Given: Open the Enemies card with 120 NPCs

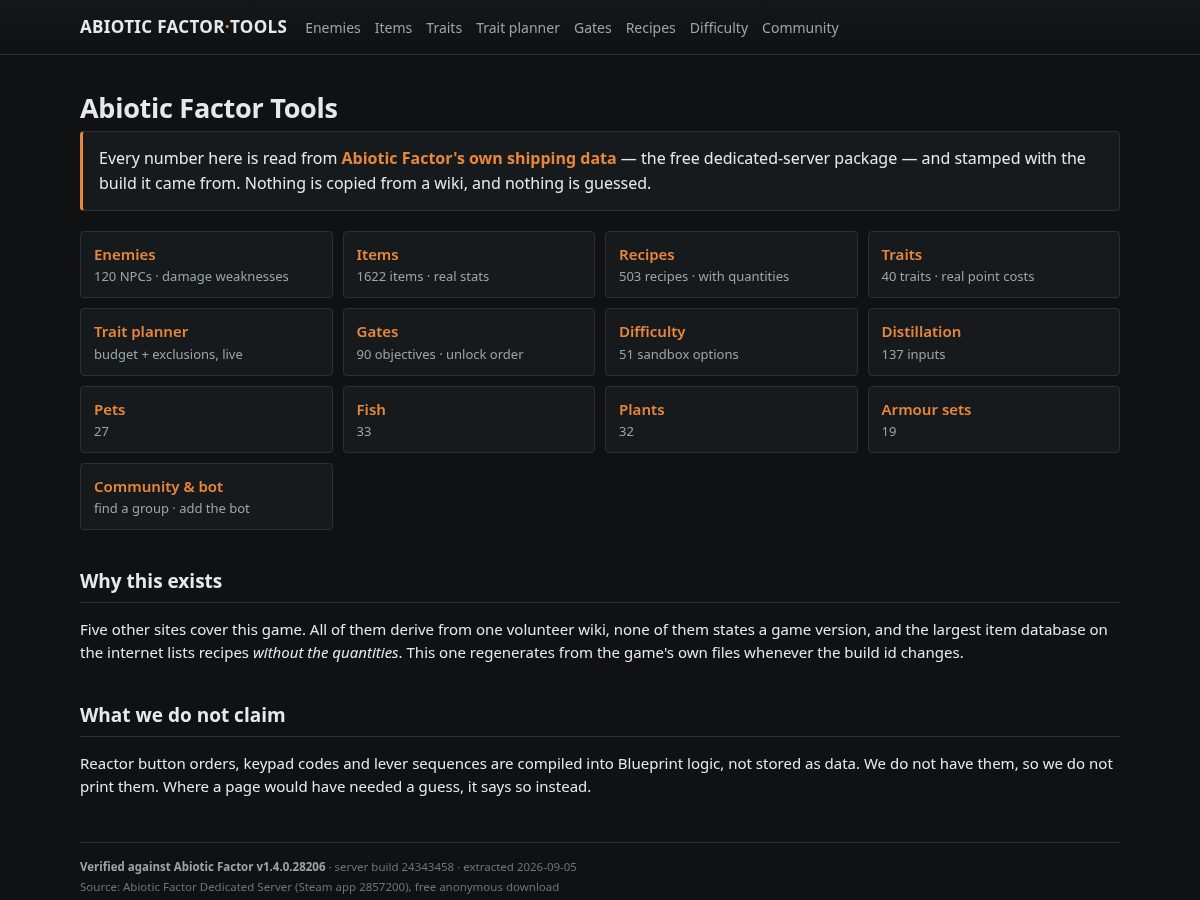Looking at the screenshot, I should [x=206, y=265].
